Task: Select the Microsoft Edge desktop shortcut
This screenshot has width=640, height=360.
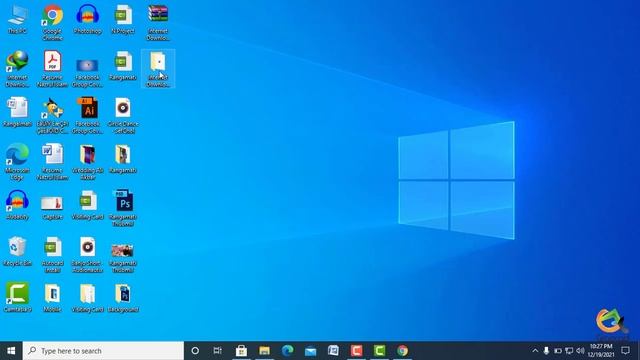Action: click(x=17, y=162)
